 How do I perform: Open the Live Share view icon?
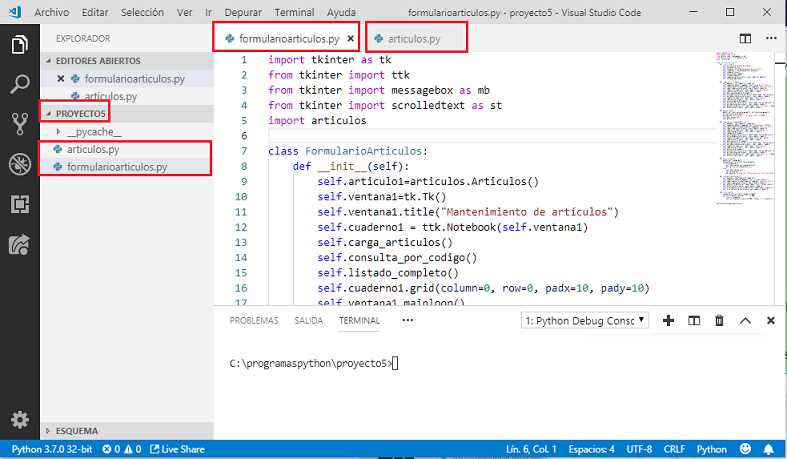click(19, 245)
